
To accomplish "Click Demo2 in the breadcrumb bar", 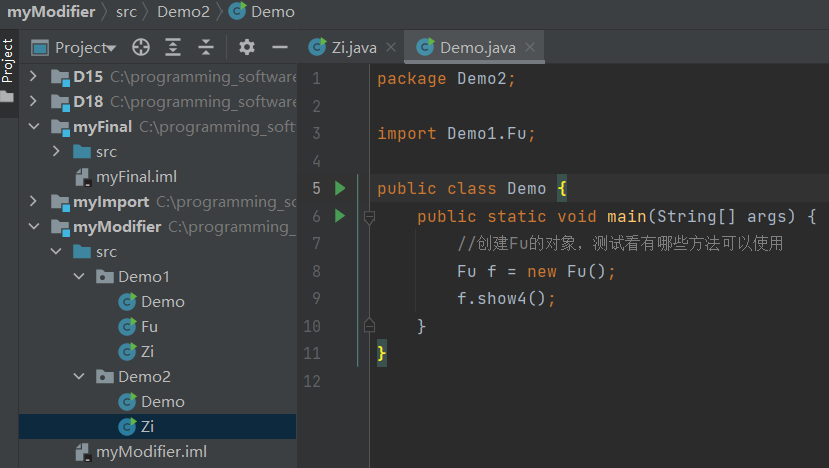I will pyautogui.click(x=183, y=12).
